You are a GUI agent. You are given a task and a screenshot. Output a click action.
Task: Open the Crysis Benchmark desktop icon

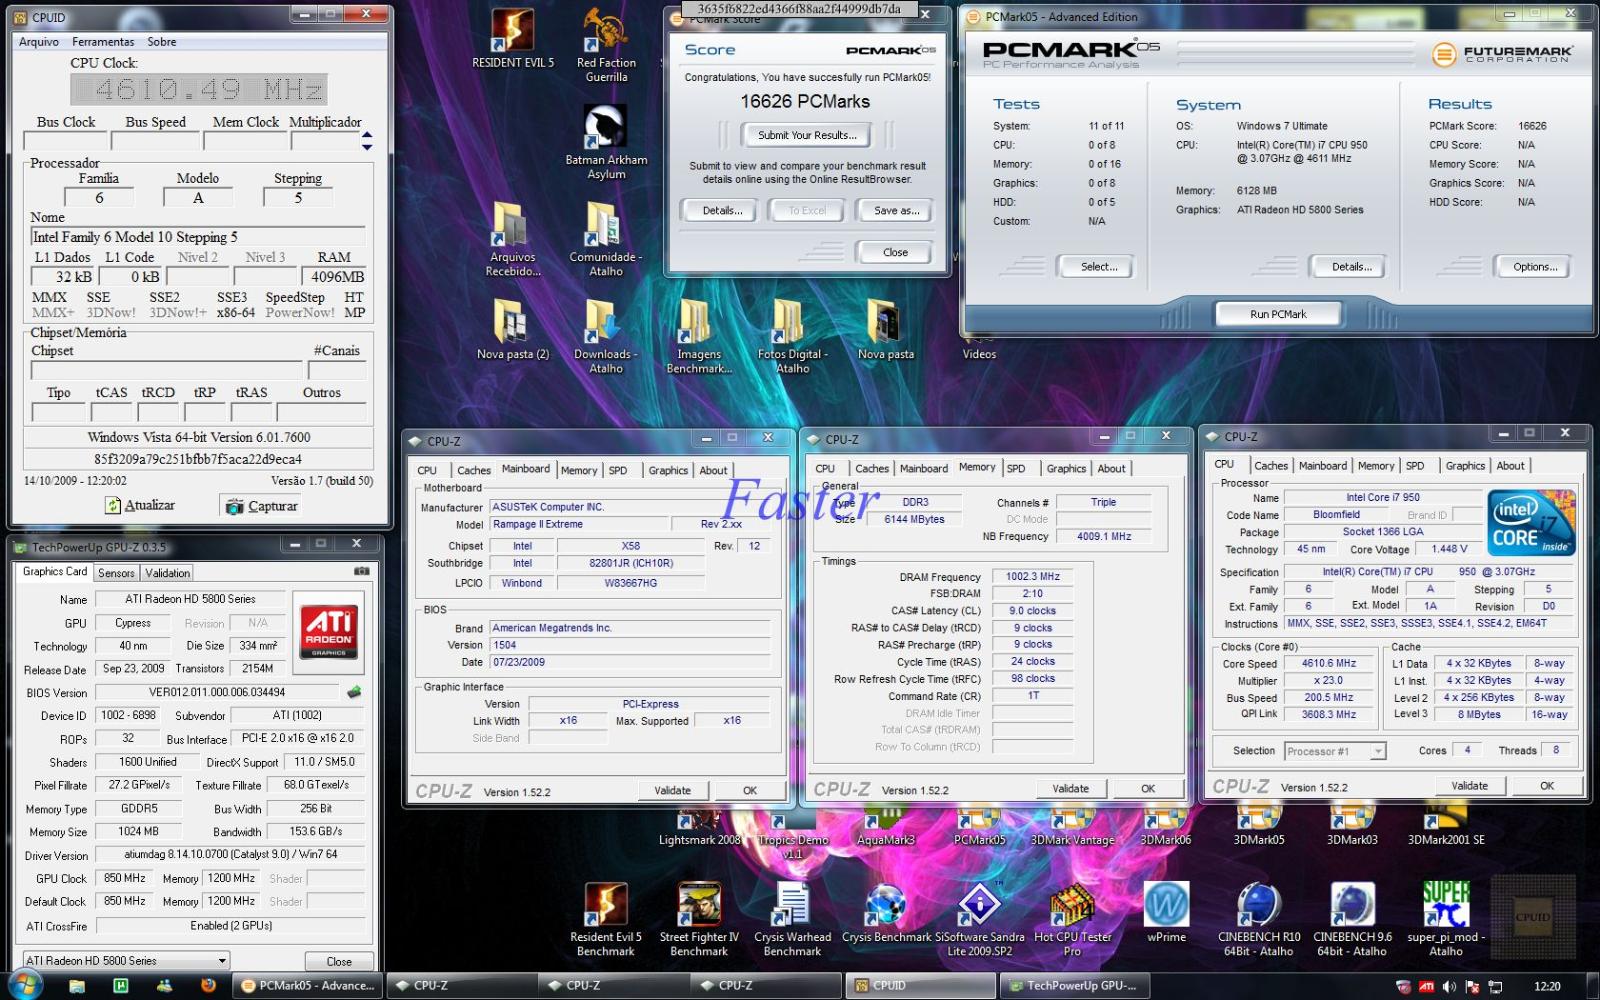point(886,913)
